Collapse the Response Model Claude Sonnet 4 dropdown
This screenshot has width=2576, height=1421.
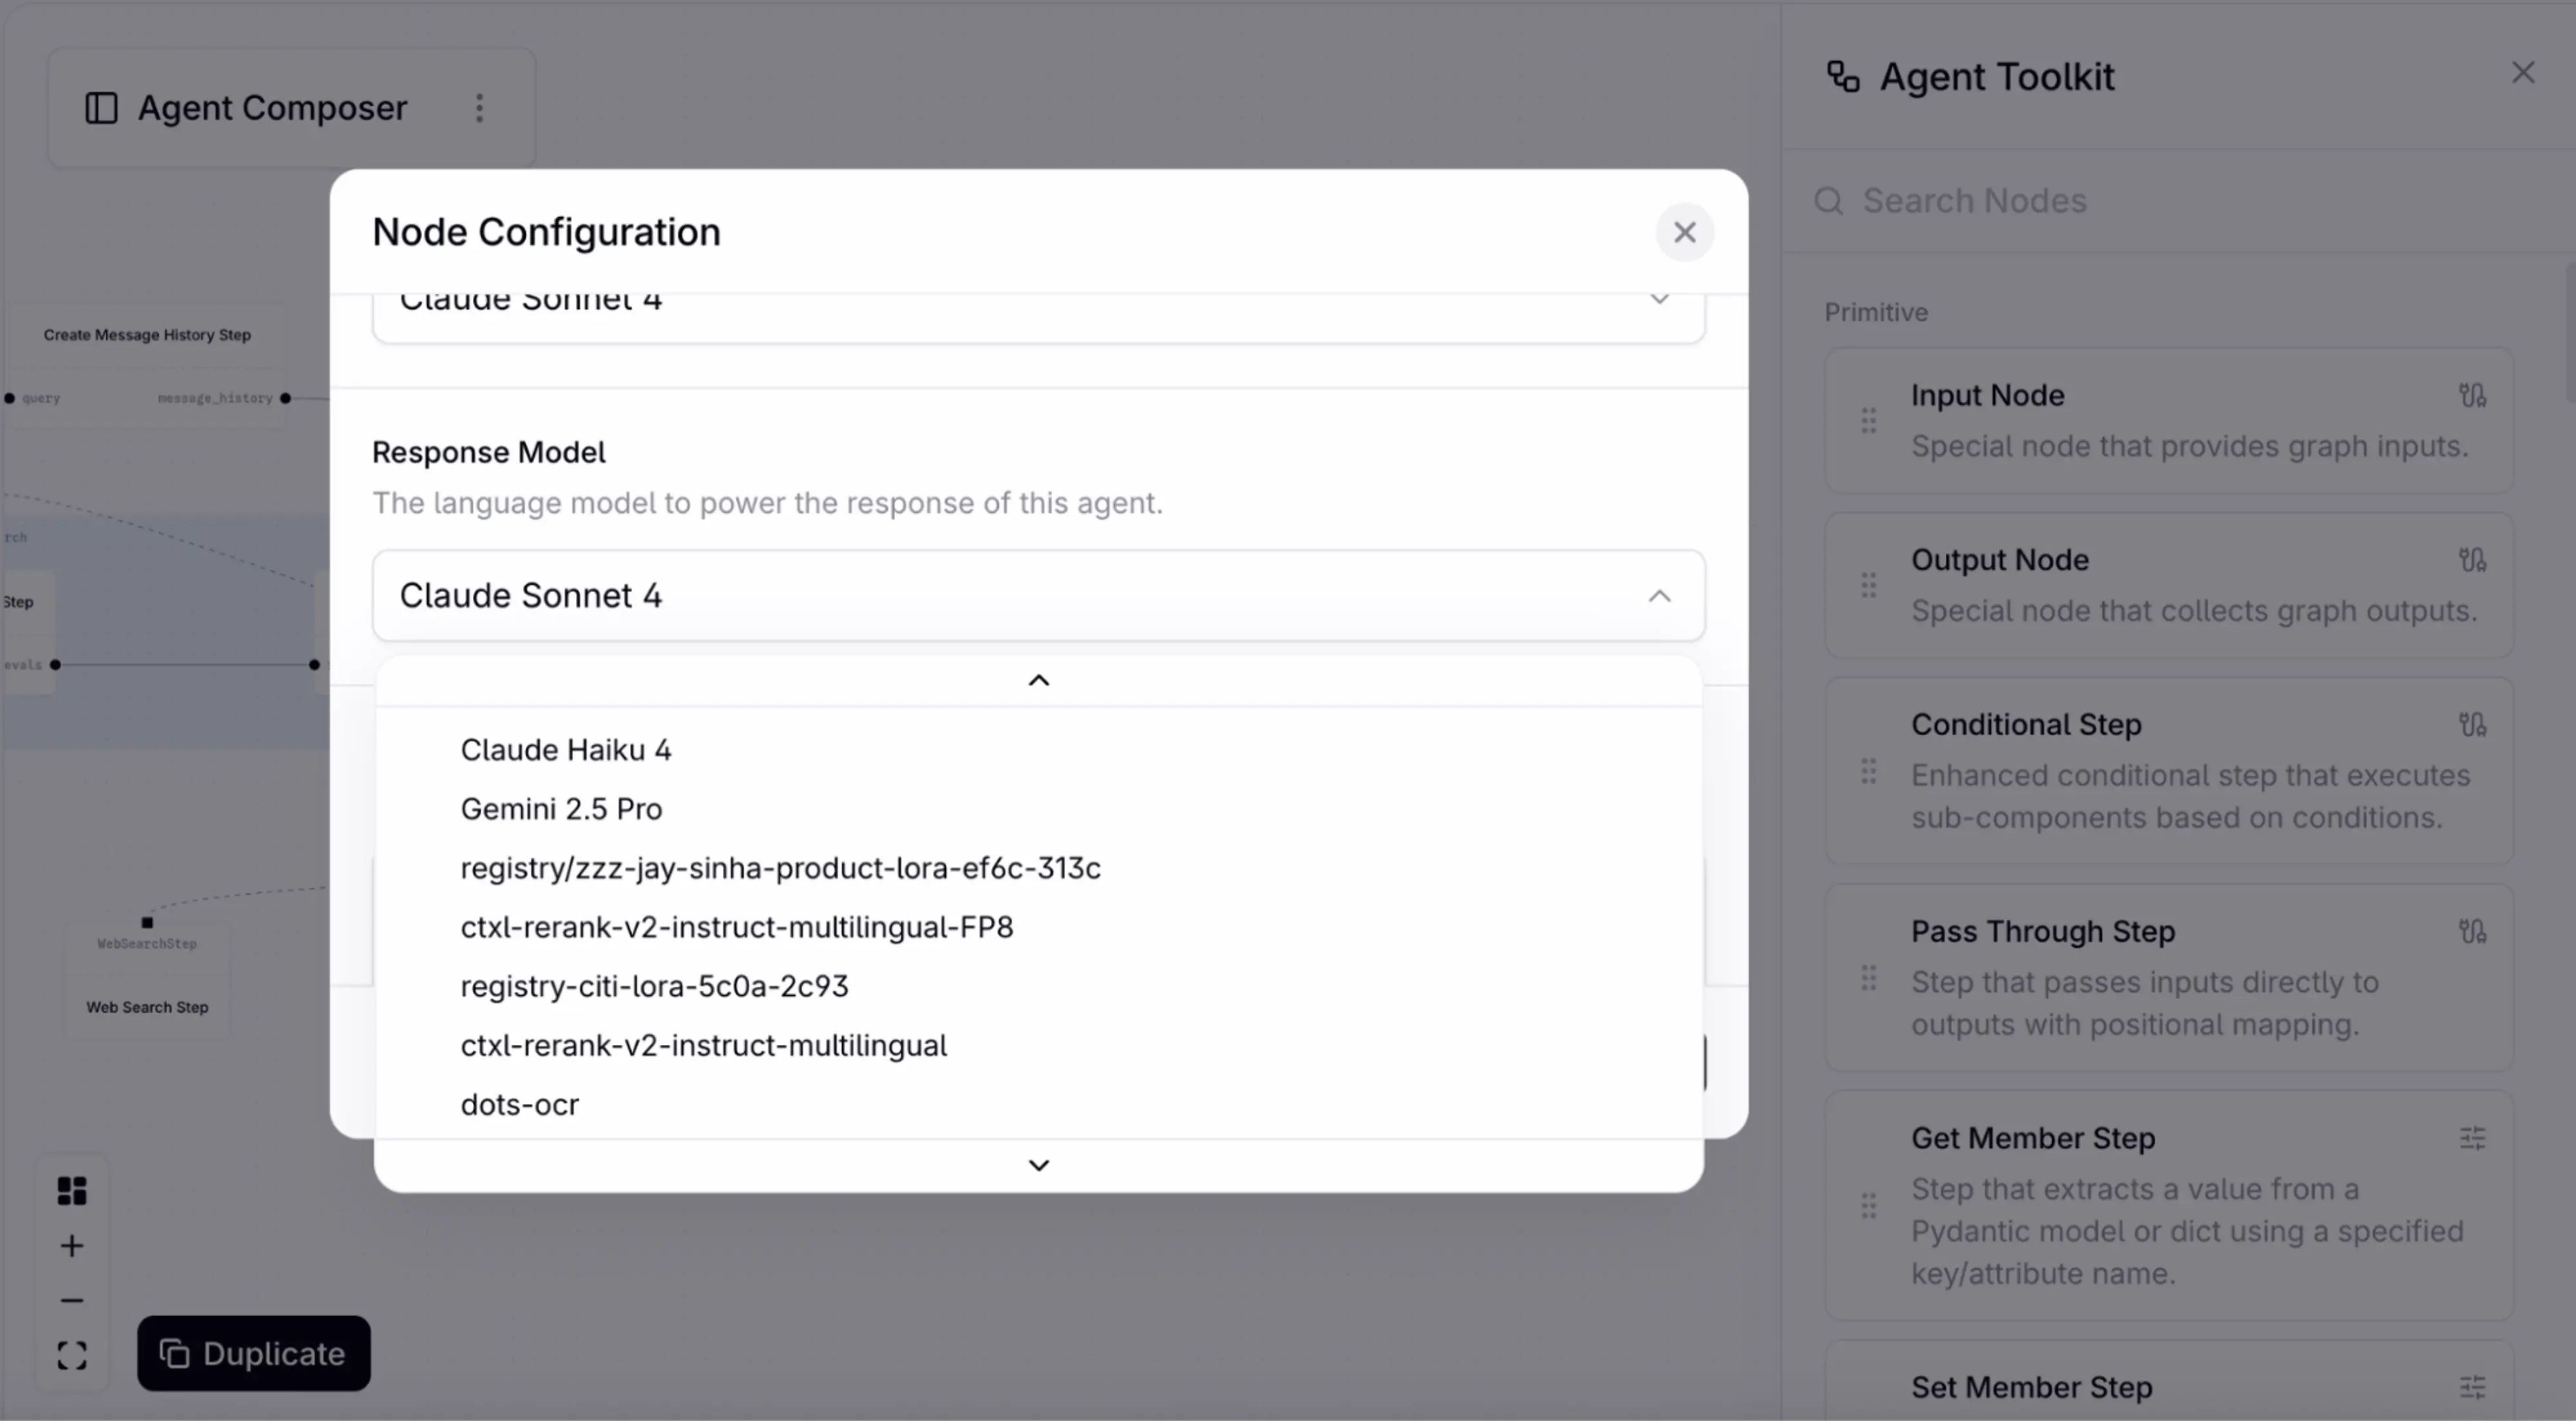tap(1659, 596)
